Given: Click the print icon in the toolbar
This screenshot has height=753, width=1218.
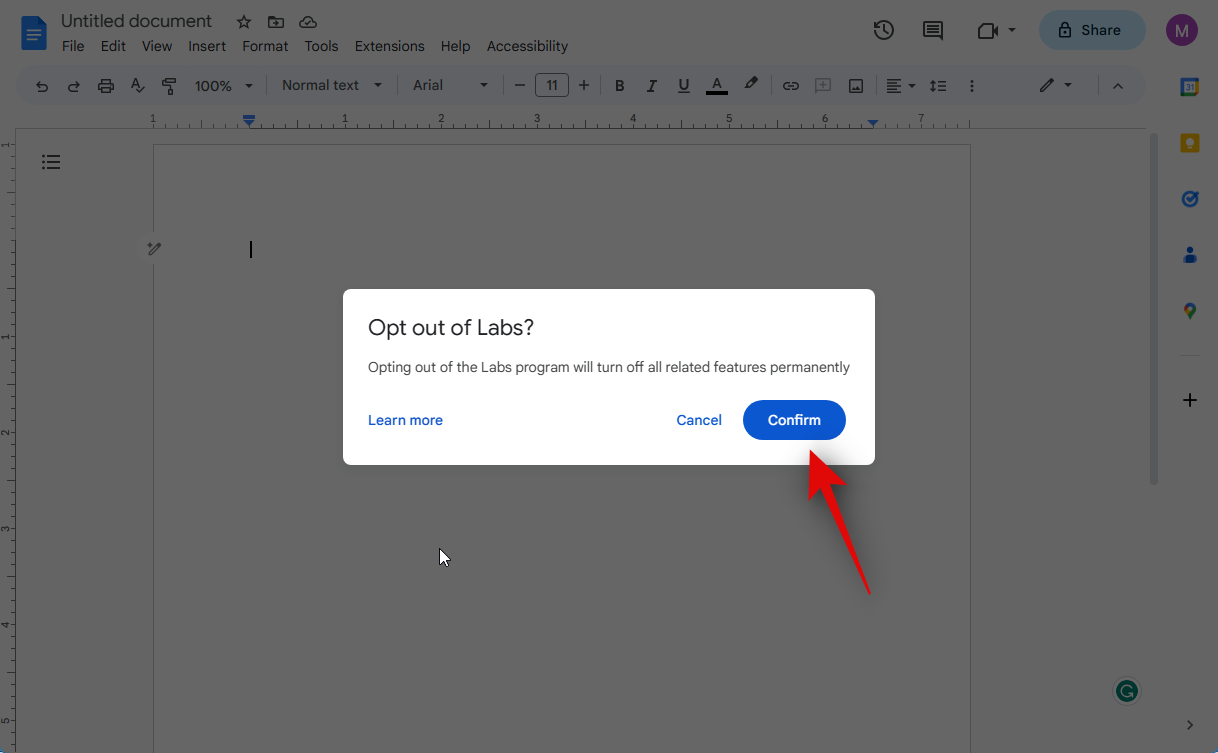Looking at the screenshot, I should (x=106, y=86).
